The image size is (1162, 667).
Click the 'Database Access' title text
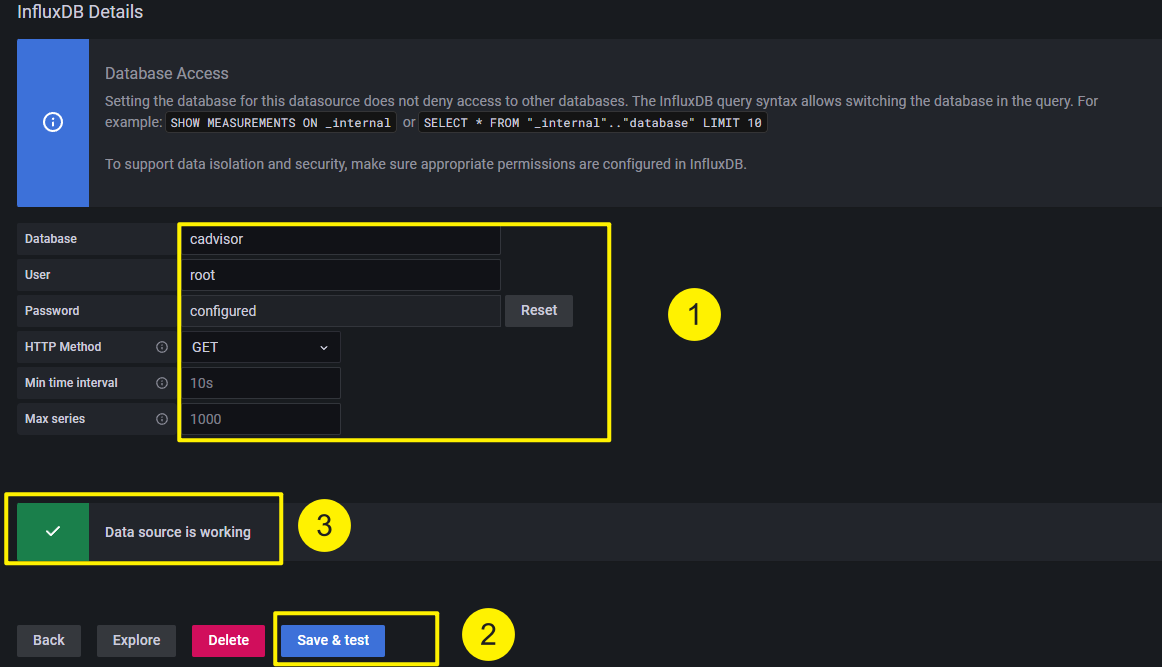(x=167, y=73)
